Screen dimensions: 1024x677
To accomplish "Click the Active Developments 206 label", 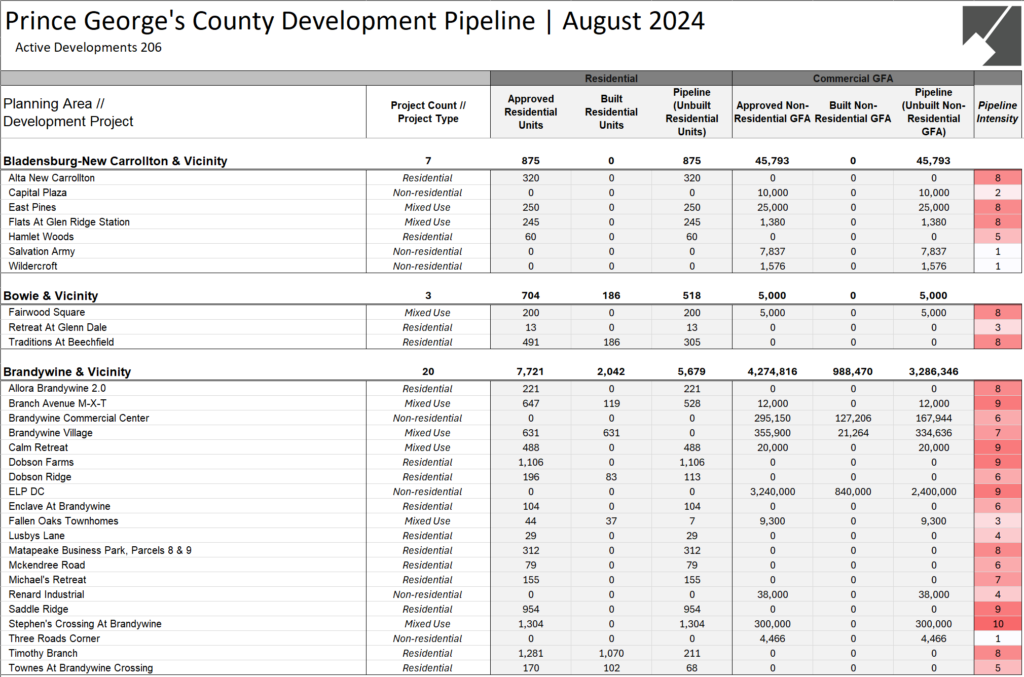I will coord(88,47).
